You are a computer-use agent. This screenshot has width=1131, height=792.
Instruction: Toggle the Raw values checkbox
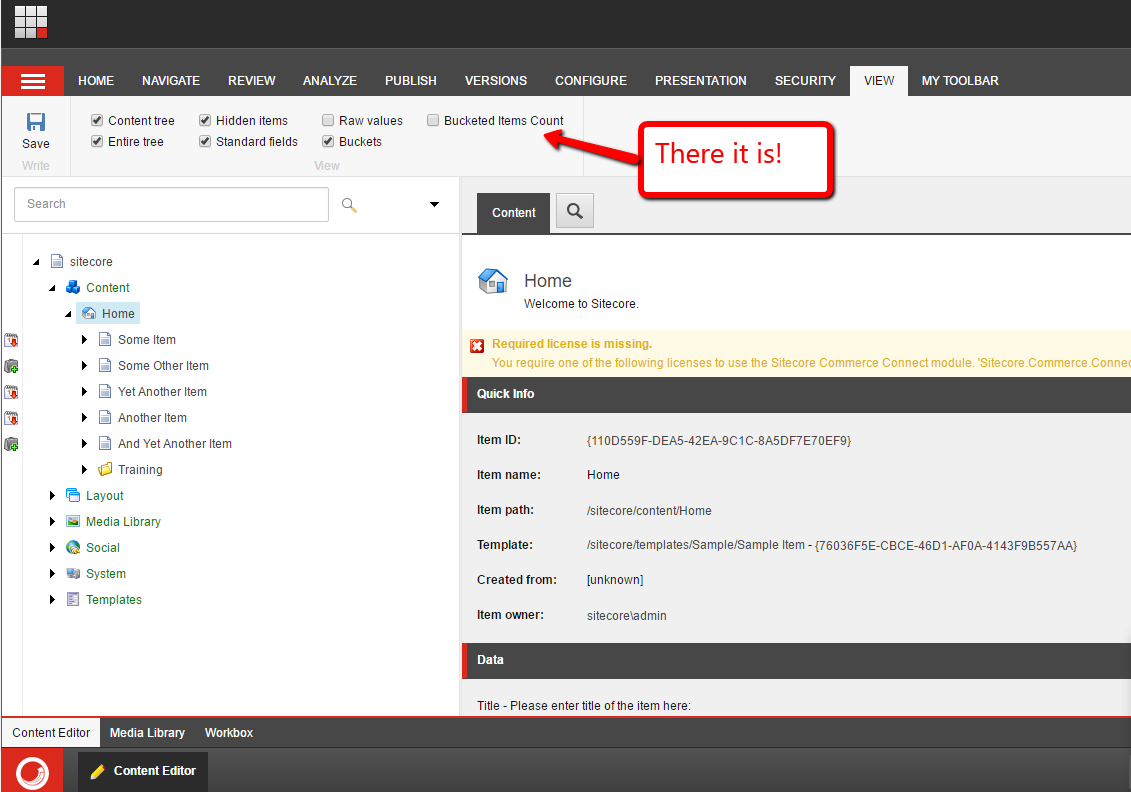click(328, 120)
